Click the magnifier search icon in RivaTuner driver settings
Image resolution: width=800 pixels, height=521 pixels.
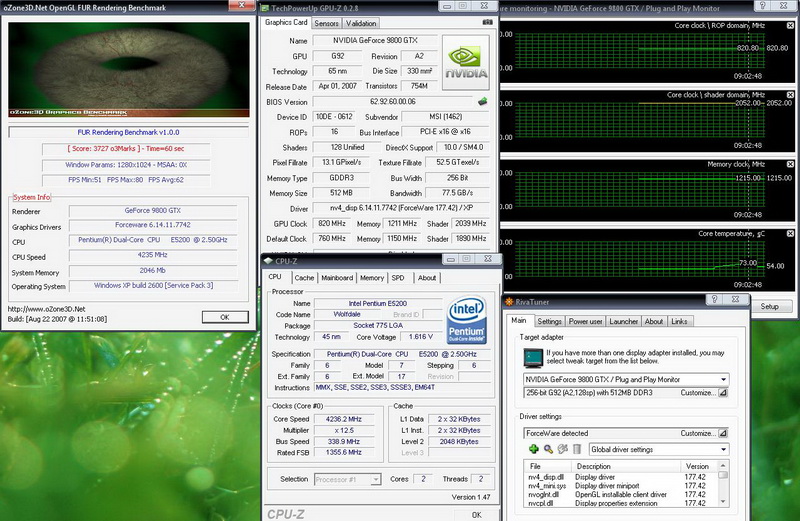[548, 449]
